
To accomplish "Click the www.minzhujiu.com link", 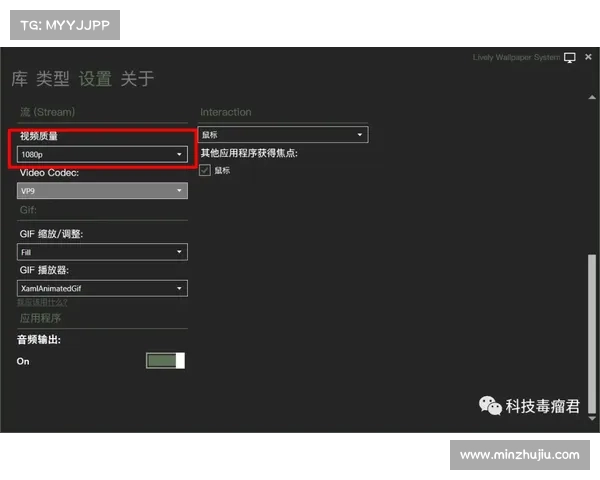I will (519, 455).
